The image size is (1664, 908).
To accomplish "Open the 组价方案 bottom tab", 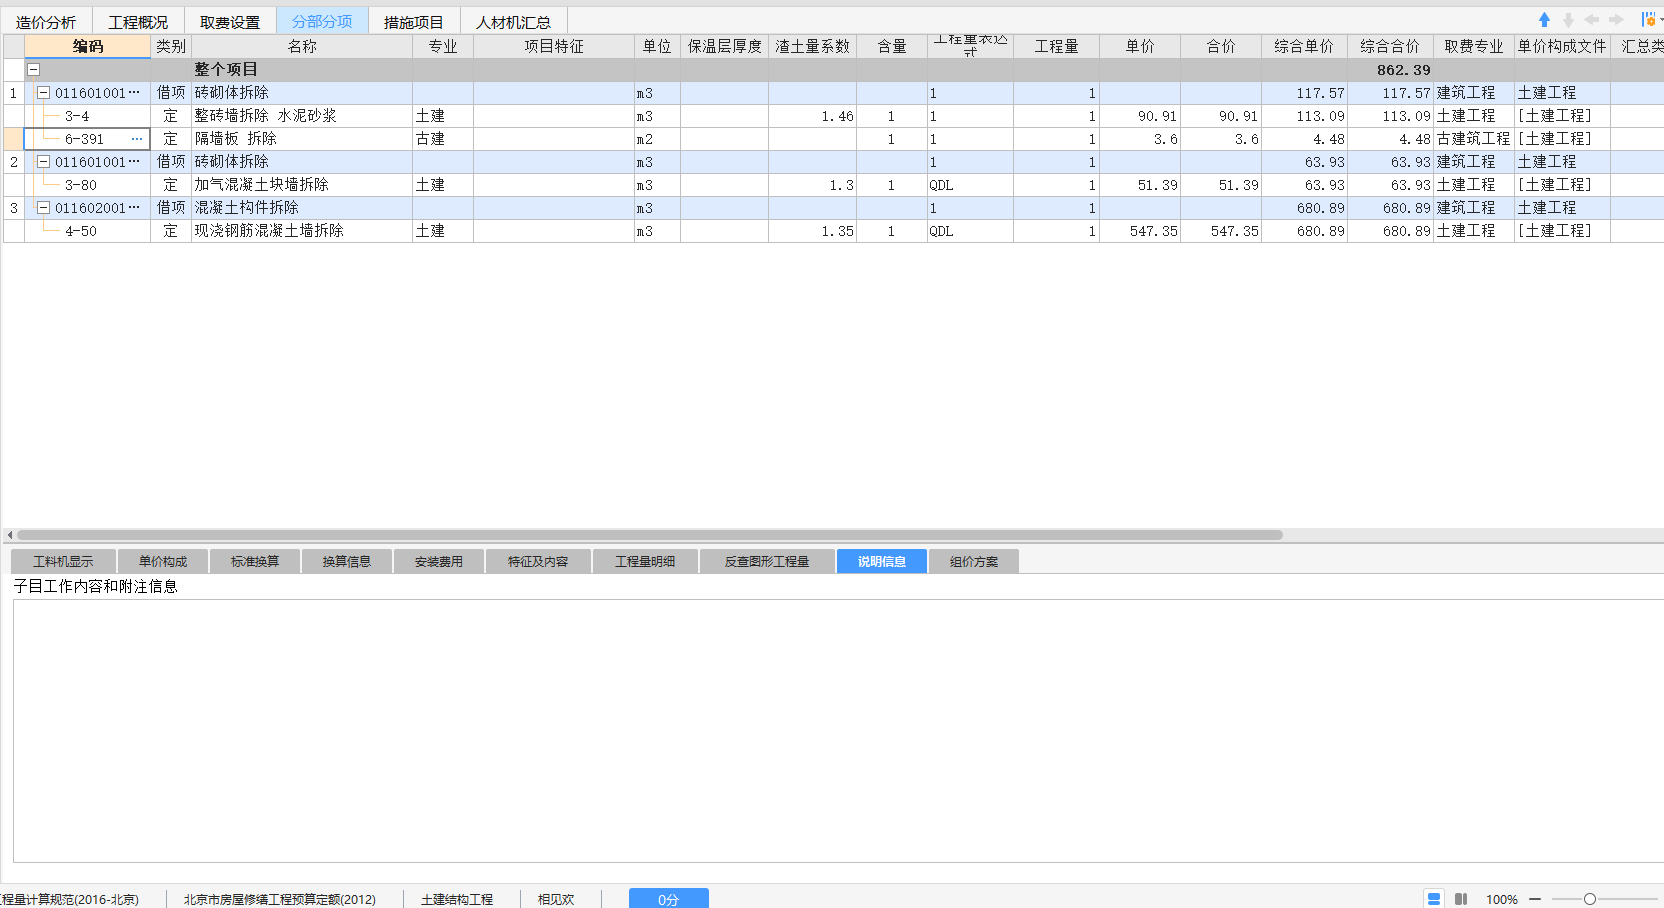I will tap(974, 562).
